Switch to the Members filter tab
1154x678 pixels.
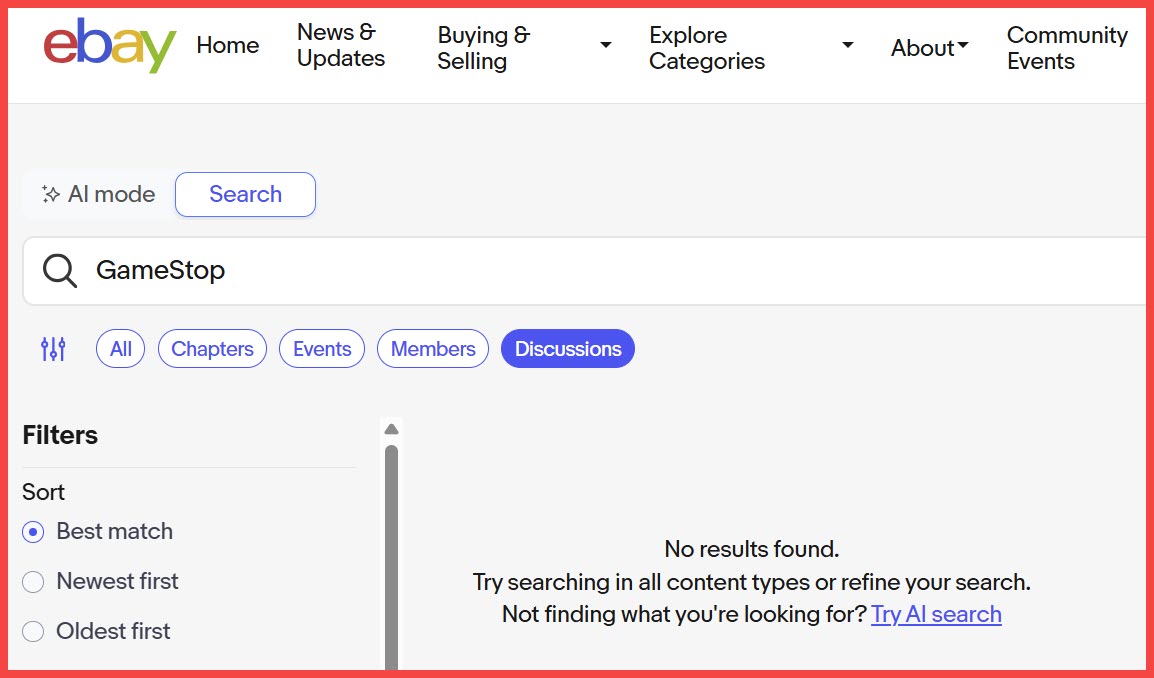[433, 349]
